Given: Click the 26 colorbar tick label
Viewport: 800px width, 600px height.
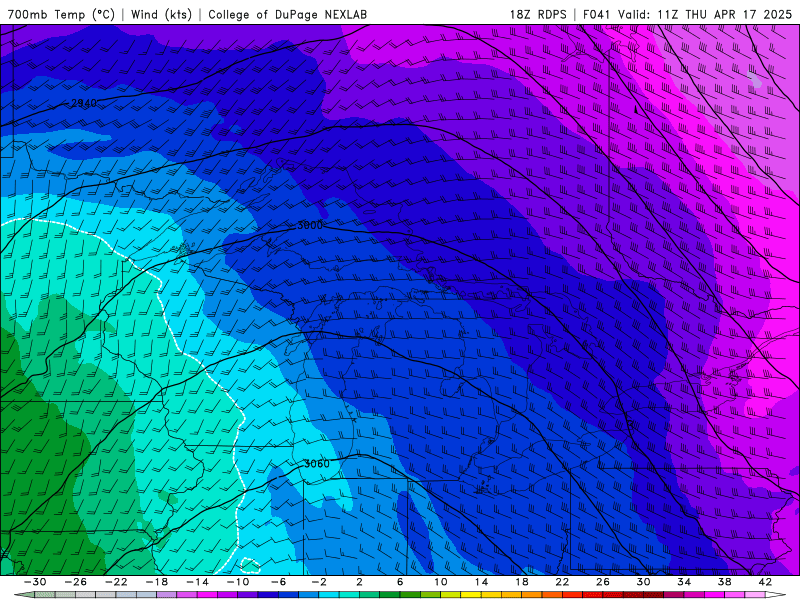Looking at the screenshot, I should [603, 582].
